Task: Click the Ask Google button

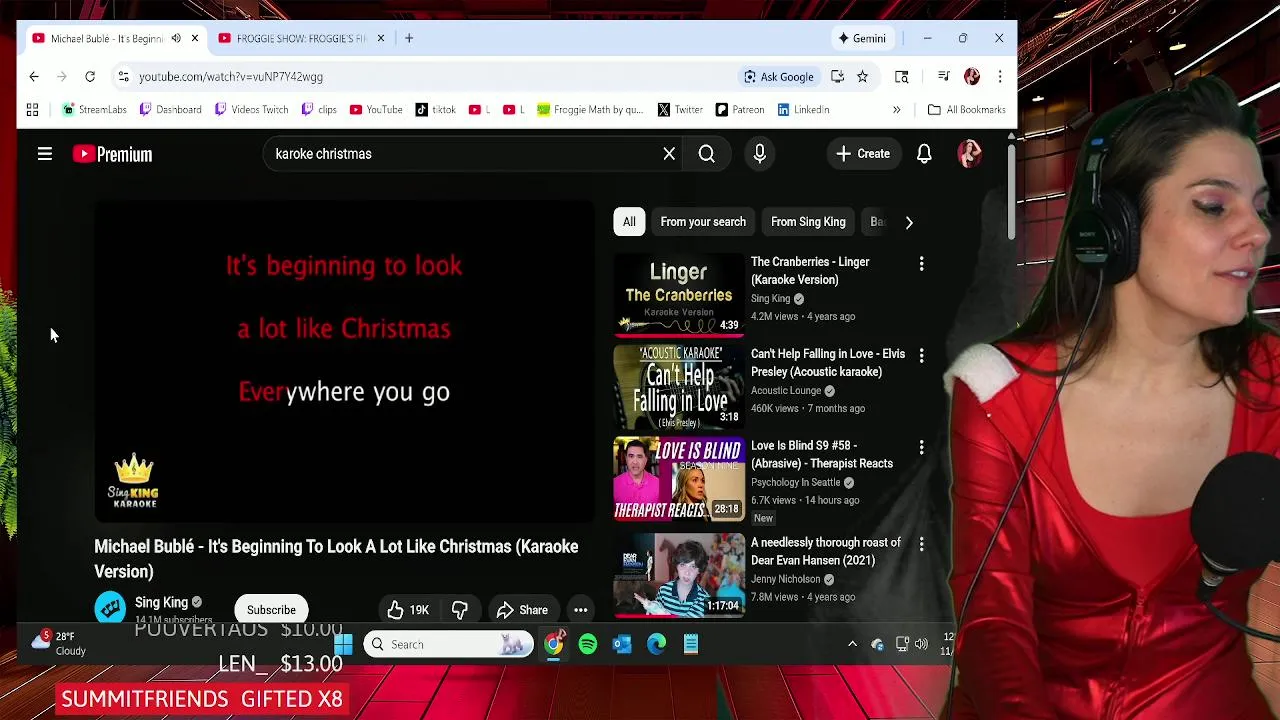Action: tap(778, 76)
